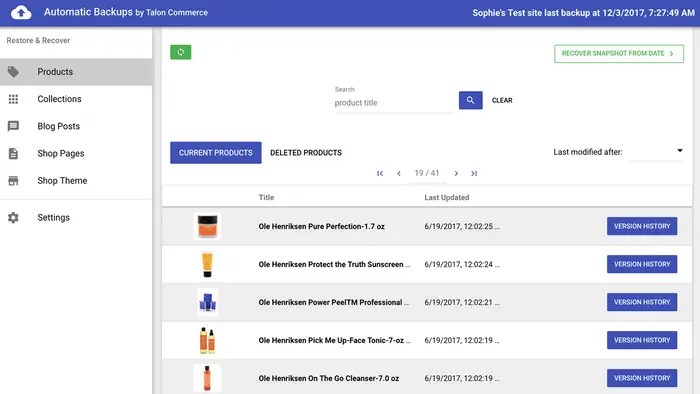Go to next products page
The width and height of the screenshot is (700, 394).
[456, 173]
